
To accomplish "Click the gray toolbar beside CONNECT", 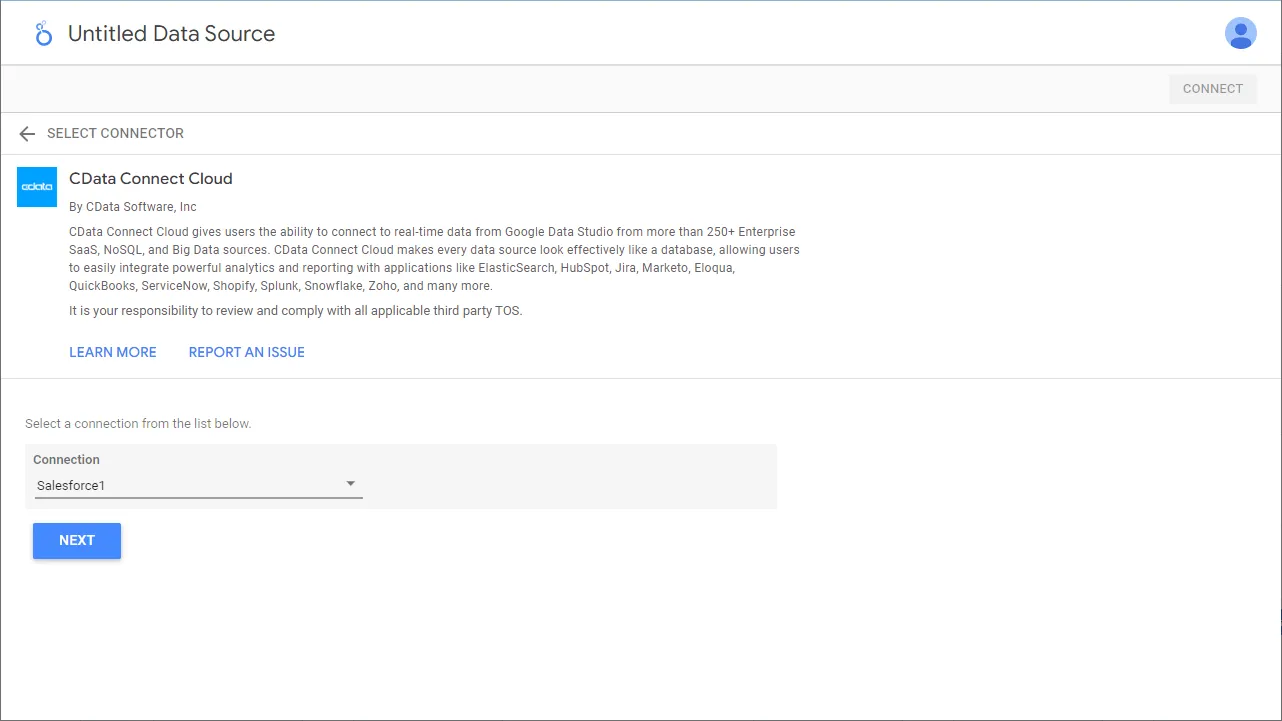I will 600,89.
